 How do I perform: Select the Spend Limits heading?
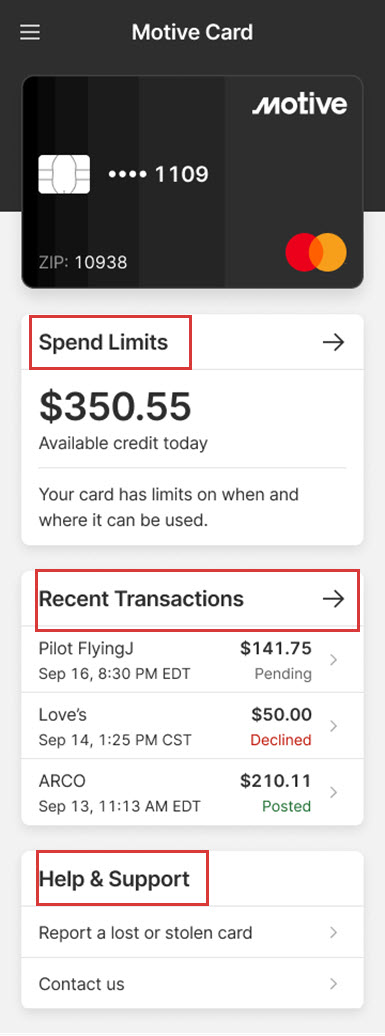tap(104, 342)
